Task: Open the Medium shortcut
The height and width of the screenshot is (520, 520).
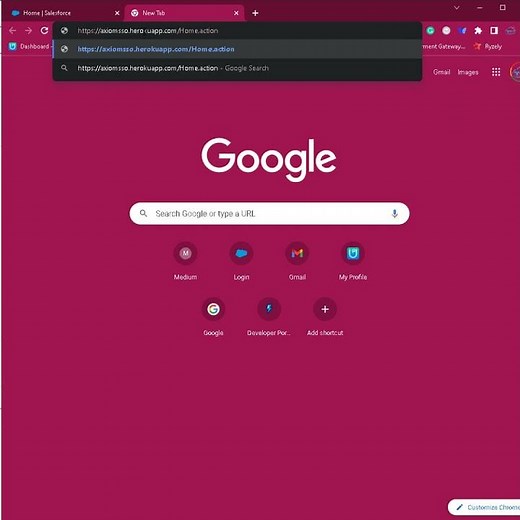Action: [185, 261]
